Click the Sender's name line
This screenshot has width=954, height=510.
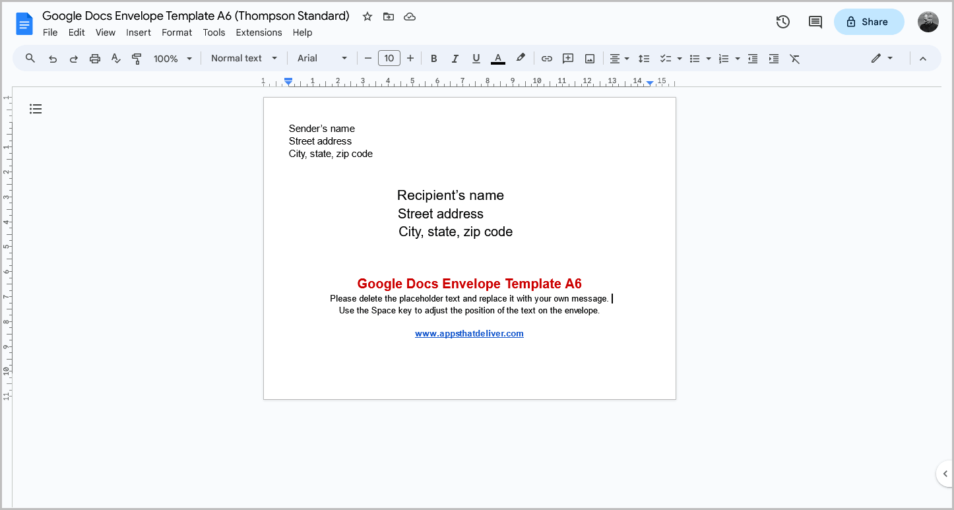[321, 128]
